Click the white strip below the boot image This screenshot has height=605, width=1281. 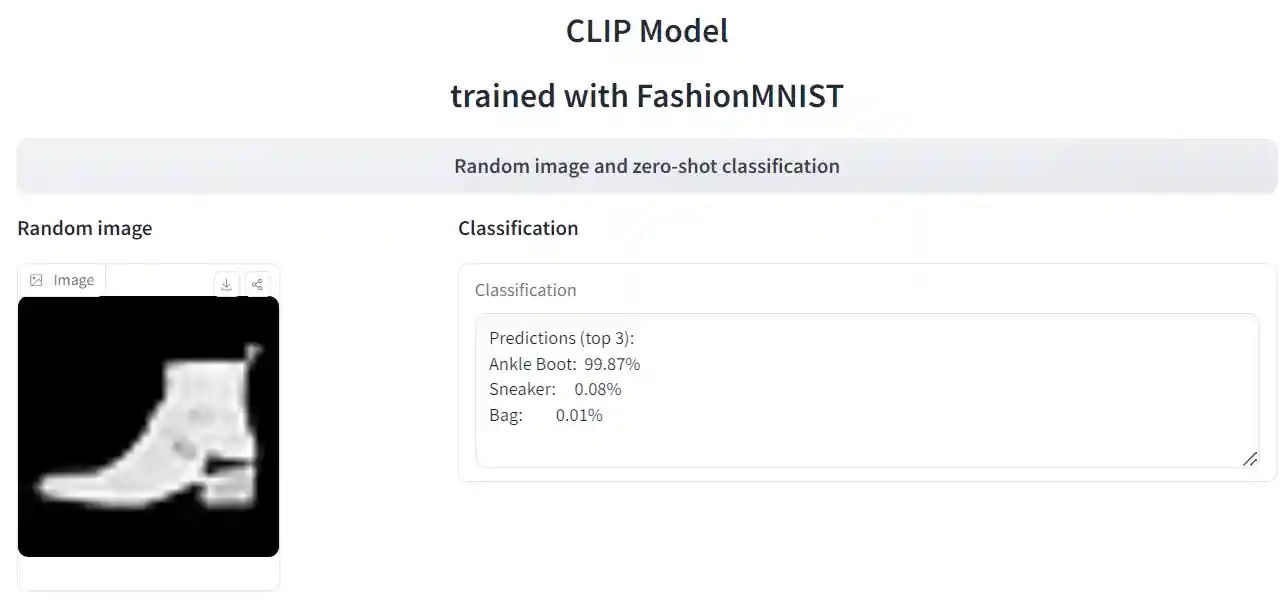pyautogui.click(x=148, y=573)
